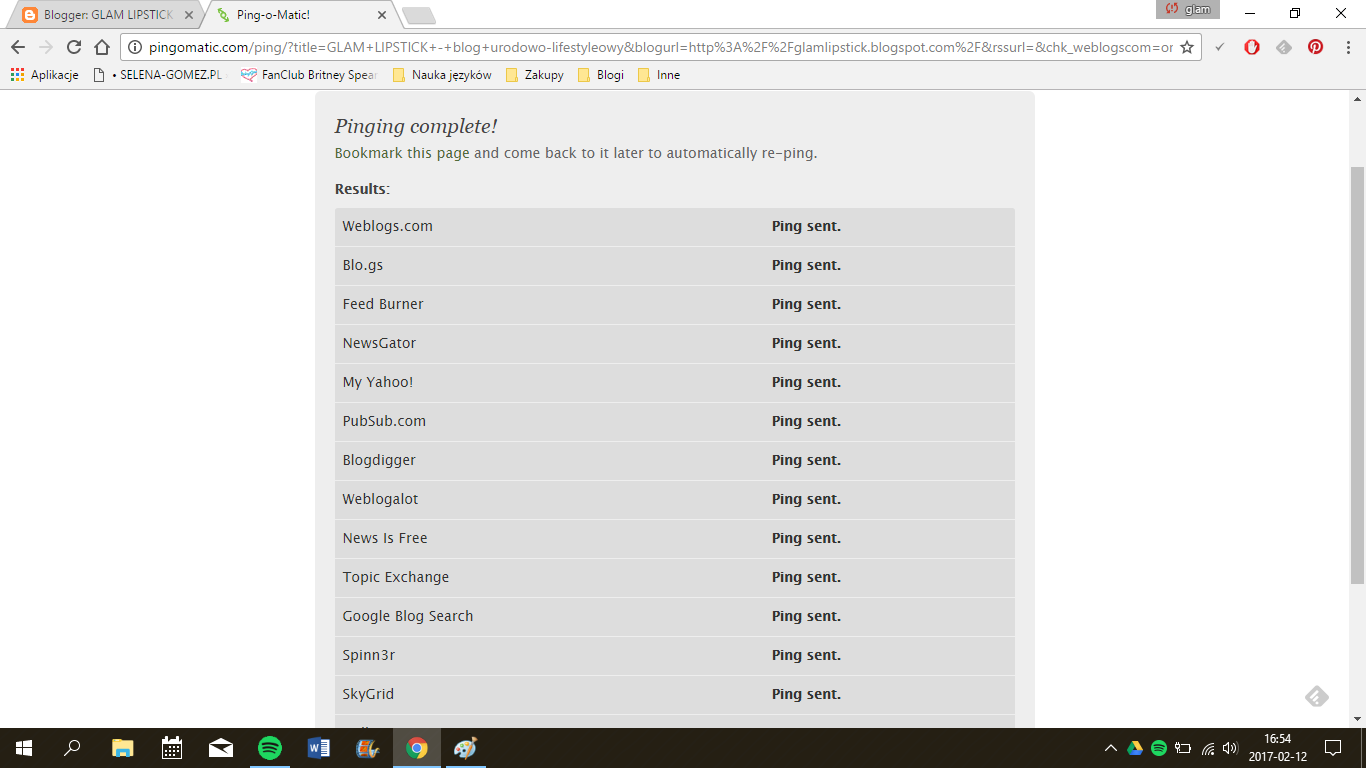Click the pingomatic.com address bar

(660, 47)
